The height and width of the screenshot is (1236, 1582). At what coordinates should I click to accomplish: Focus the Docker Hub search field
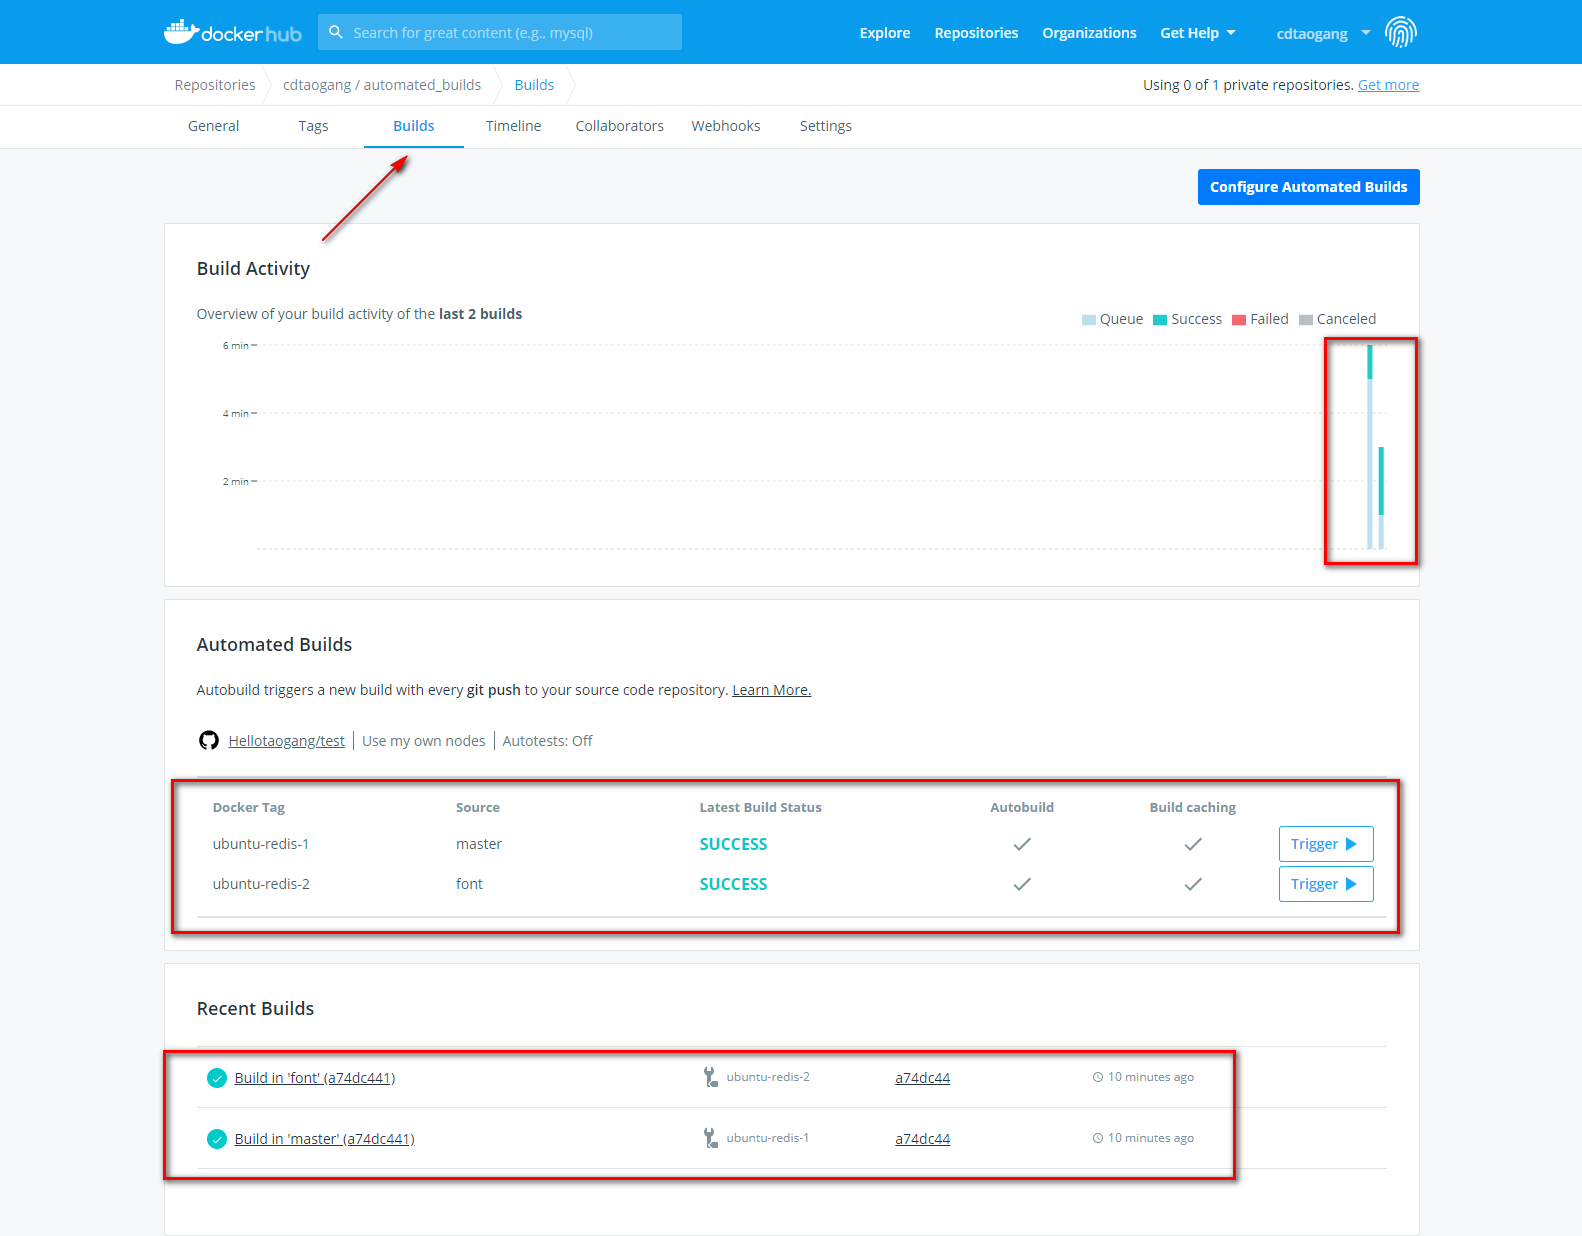500,32
